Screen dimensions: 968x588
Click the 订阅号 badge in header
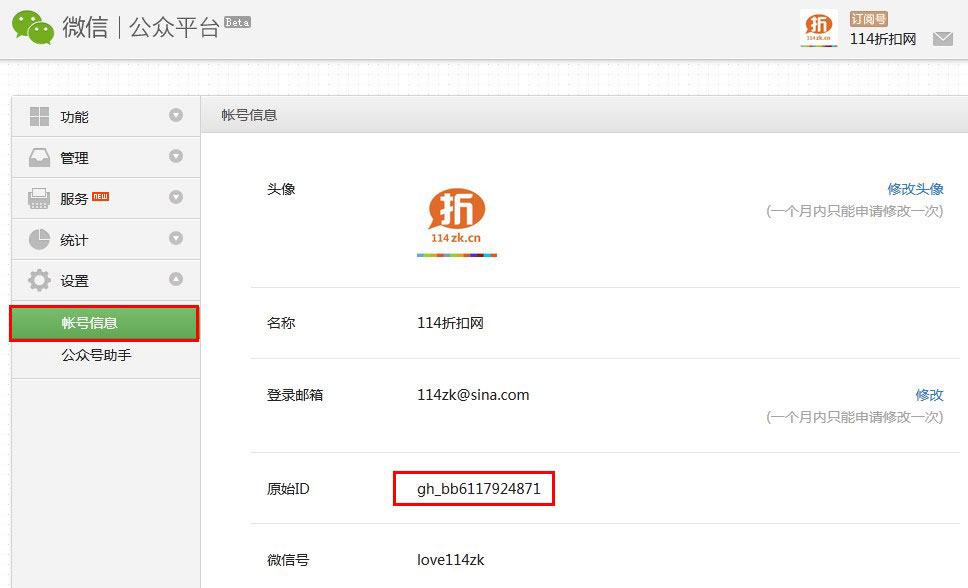point(868,19)
